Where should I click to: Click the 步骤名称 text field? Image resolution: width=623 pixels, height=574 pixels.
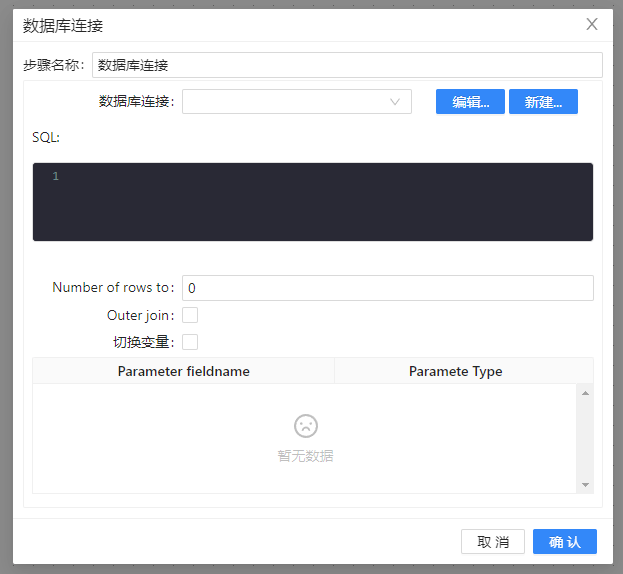click(x=346, y=65)
